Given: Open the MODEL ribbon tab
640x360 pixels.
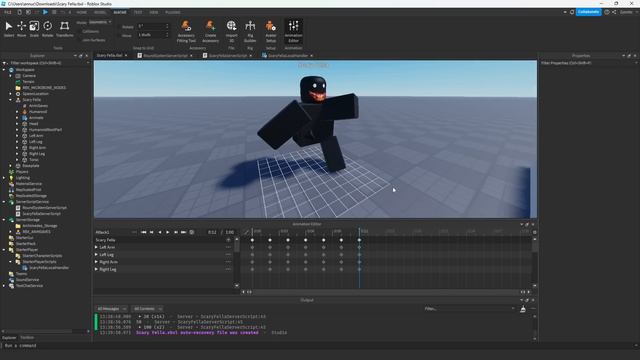Looking at the screenshot, I should pyautogui.click(x=100, y=12).
